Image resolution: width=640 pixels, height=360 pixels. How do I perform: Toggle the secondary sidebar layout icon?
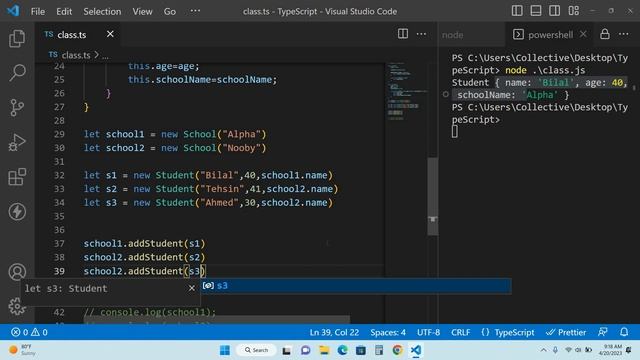pyautogui.click(x=555, y=11)
